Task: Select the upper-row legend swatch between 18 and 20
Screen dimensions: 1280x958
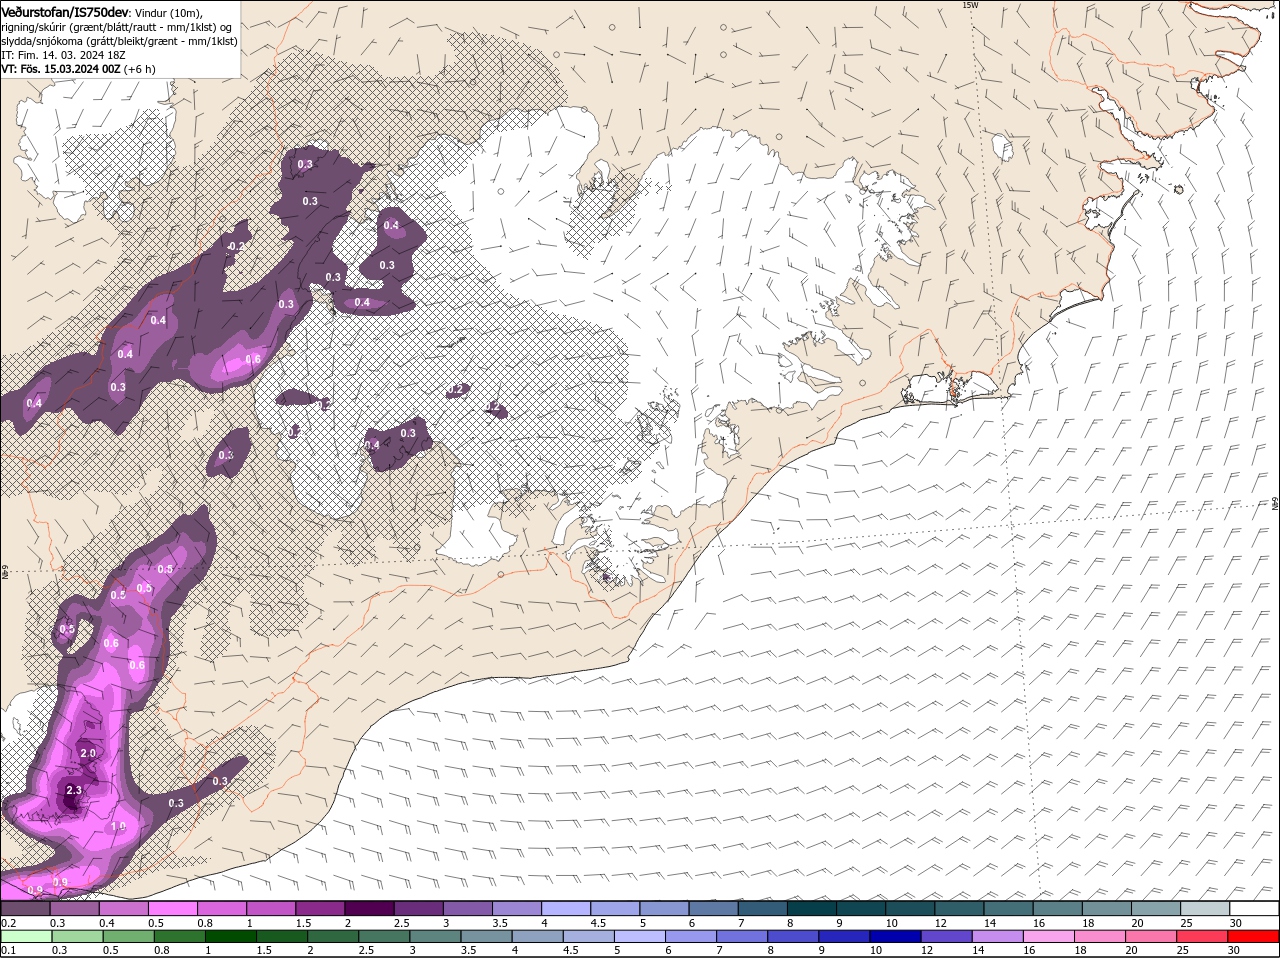Action: point(1107,908)
